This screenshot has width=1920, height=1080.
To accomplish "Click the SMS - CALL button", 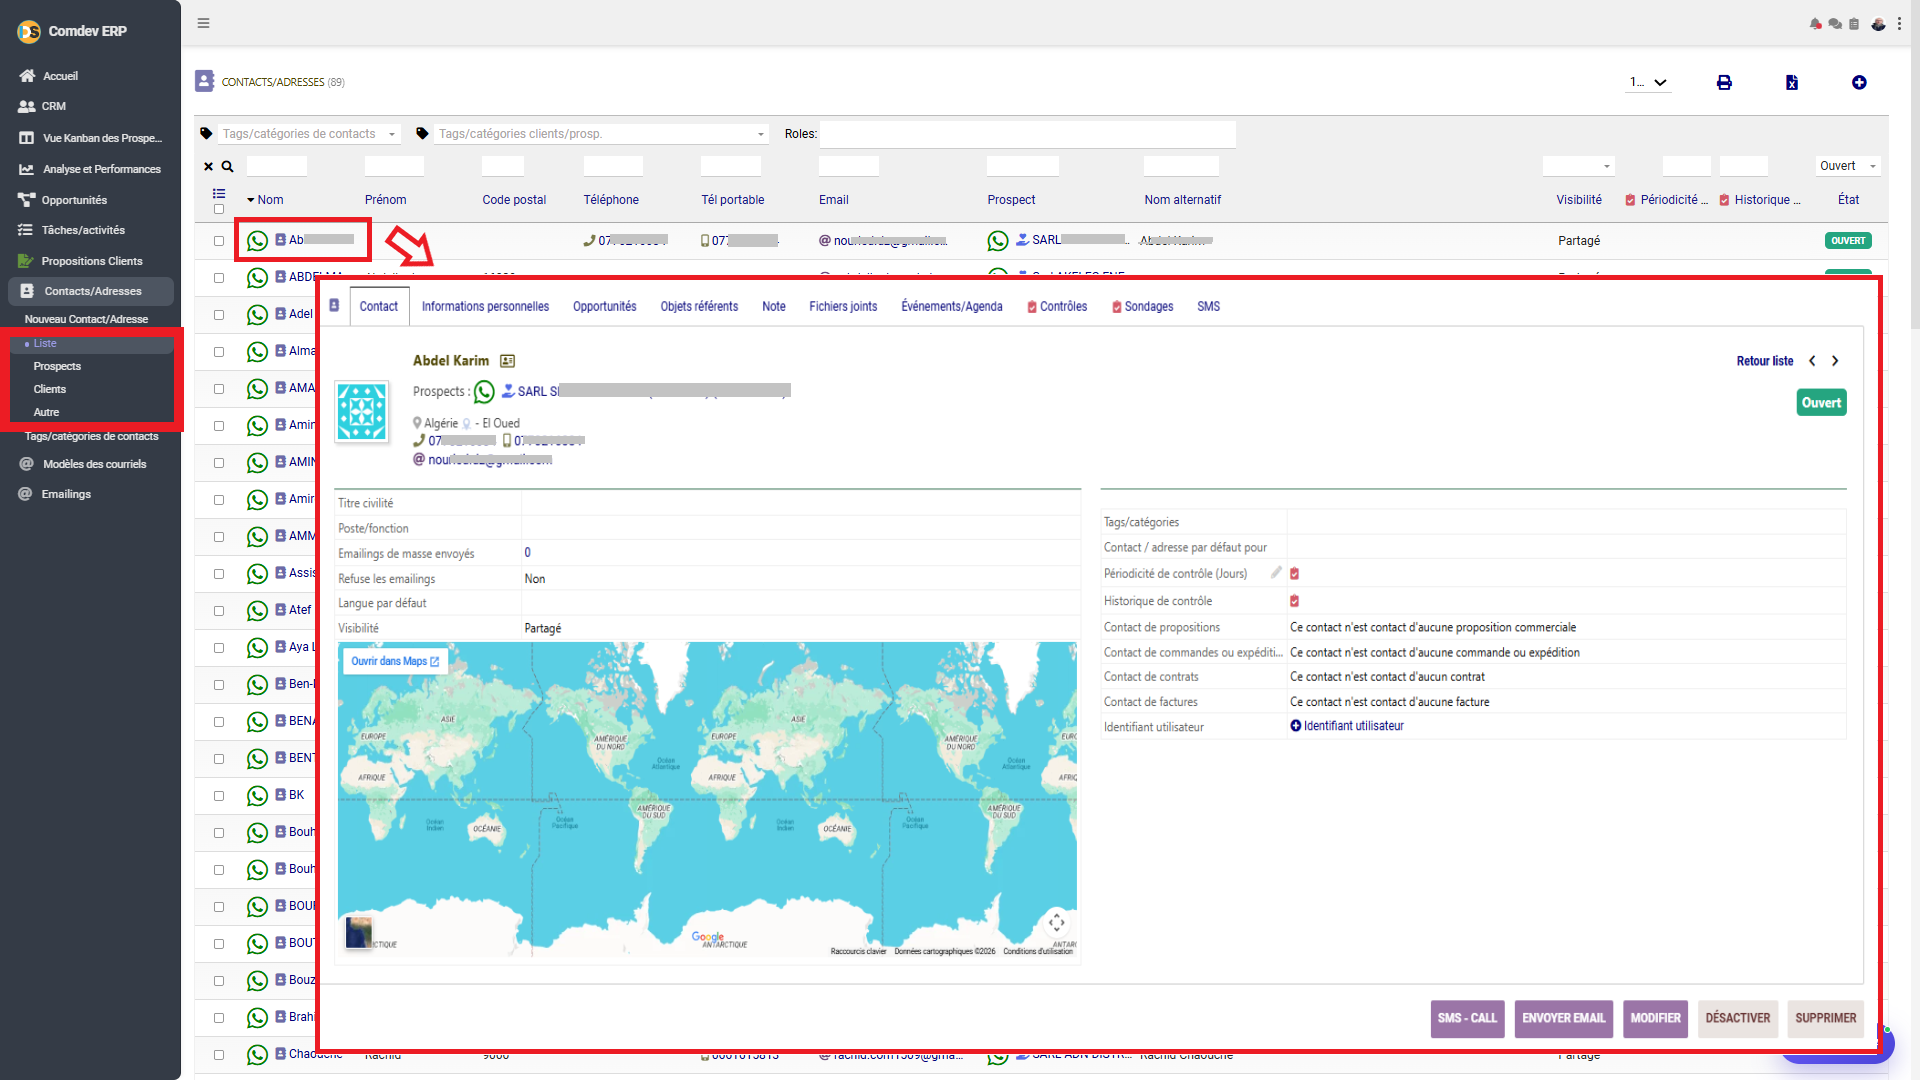I will (1467, 1018).
